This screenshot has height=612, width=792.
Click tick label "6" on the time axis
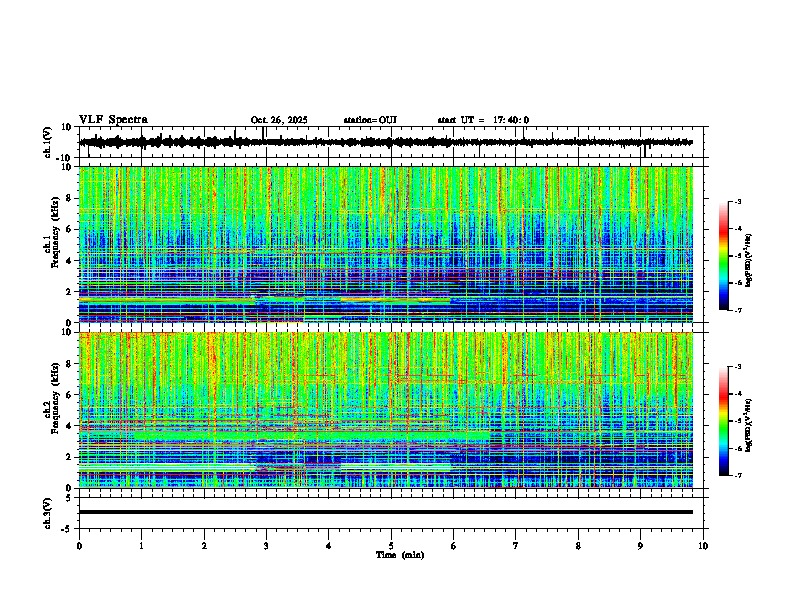pos(454,546)
